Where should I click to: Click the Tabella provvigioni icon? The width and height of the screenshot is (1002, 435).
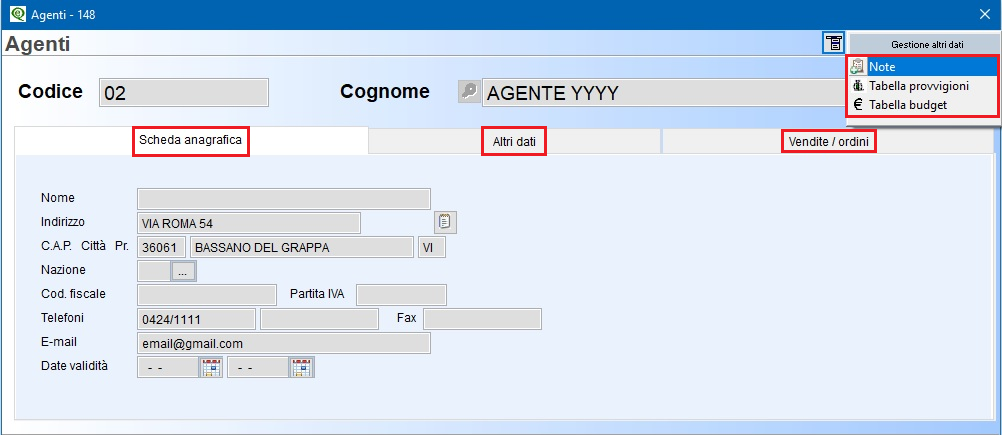[x=858, y=86]
